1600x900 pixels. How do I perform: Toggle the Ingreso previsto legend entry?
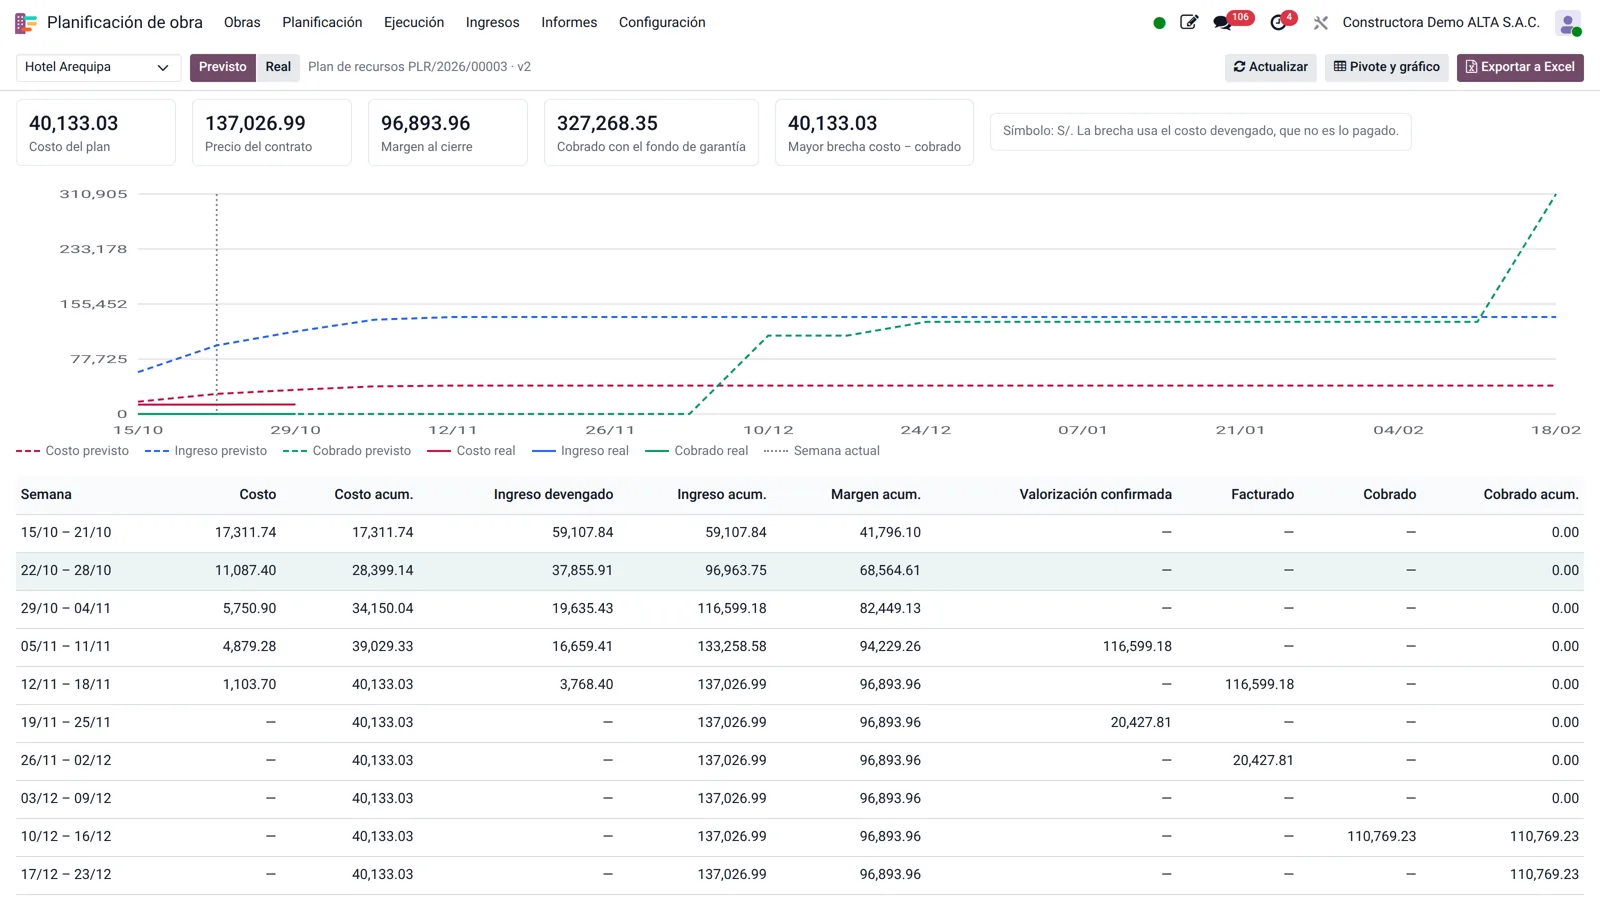coord(206,451)
